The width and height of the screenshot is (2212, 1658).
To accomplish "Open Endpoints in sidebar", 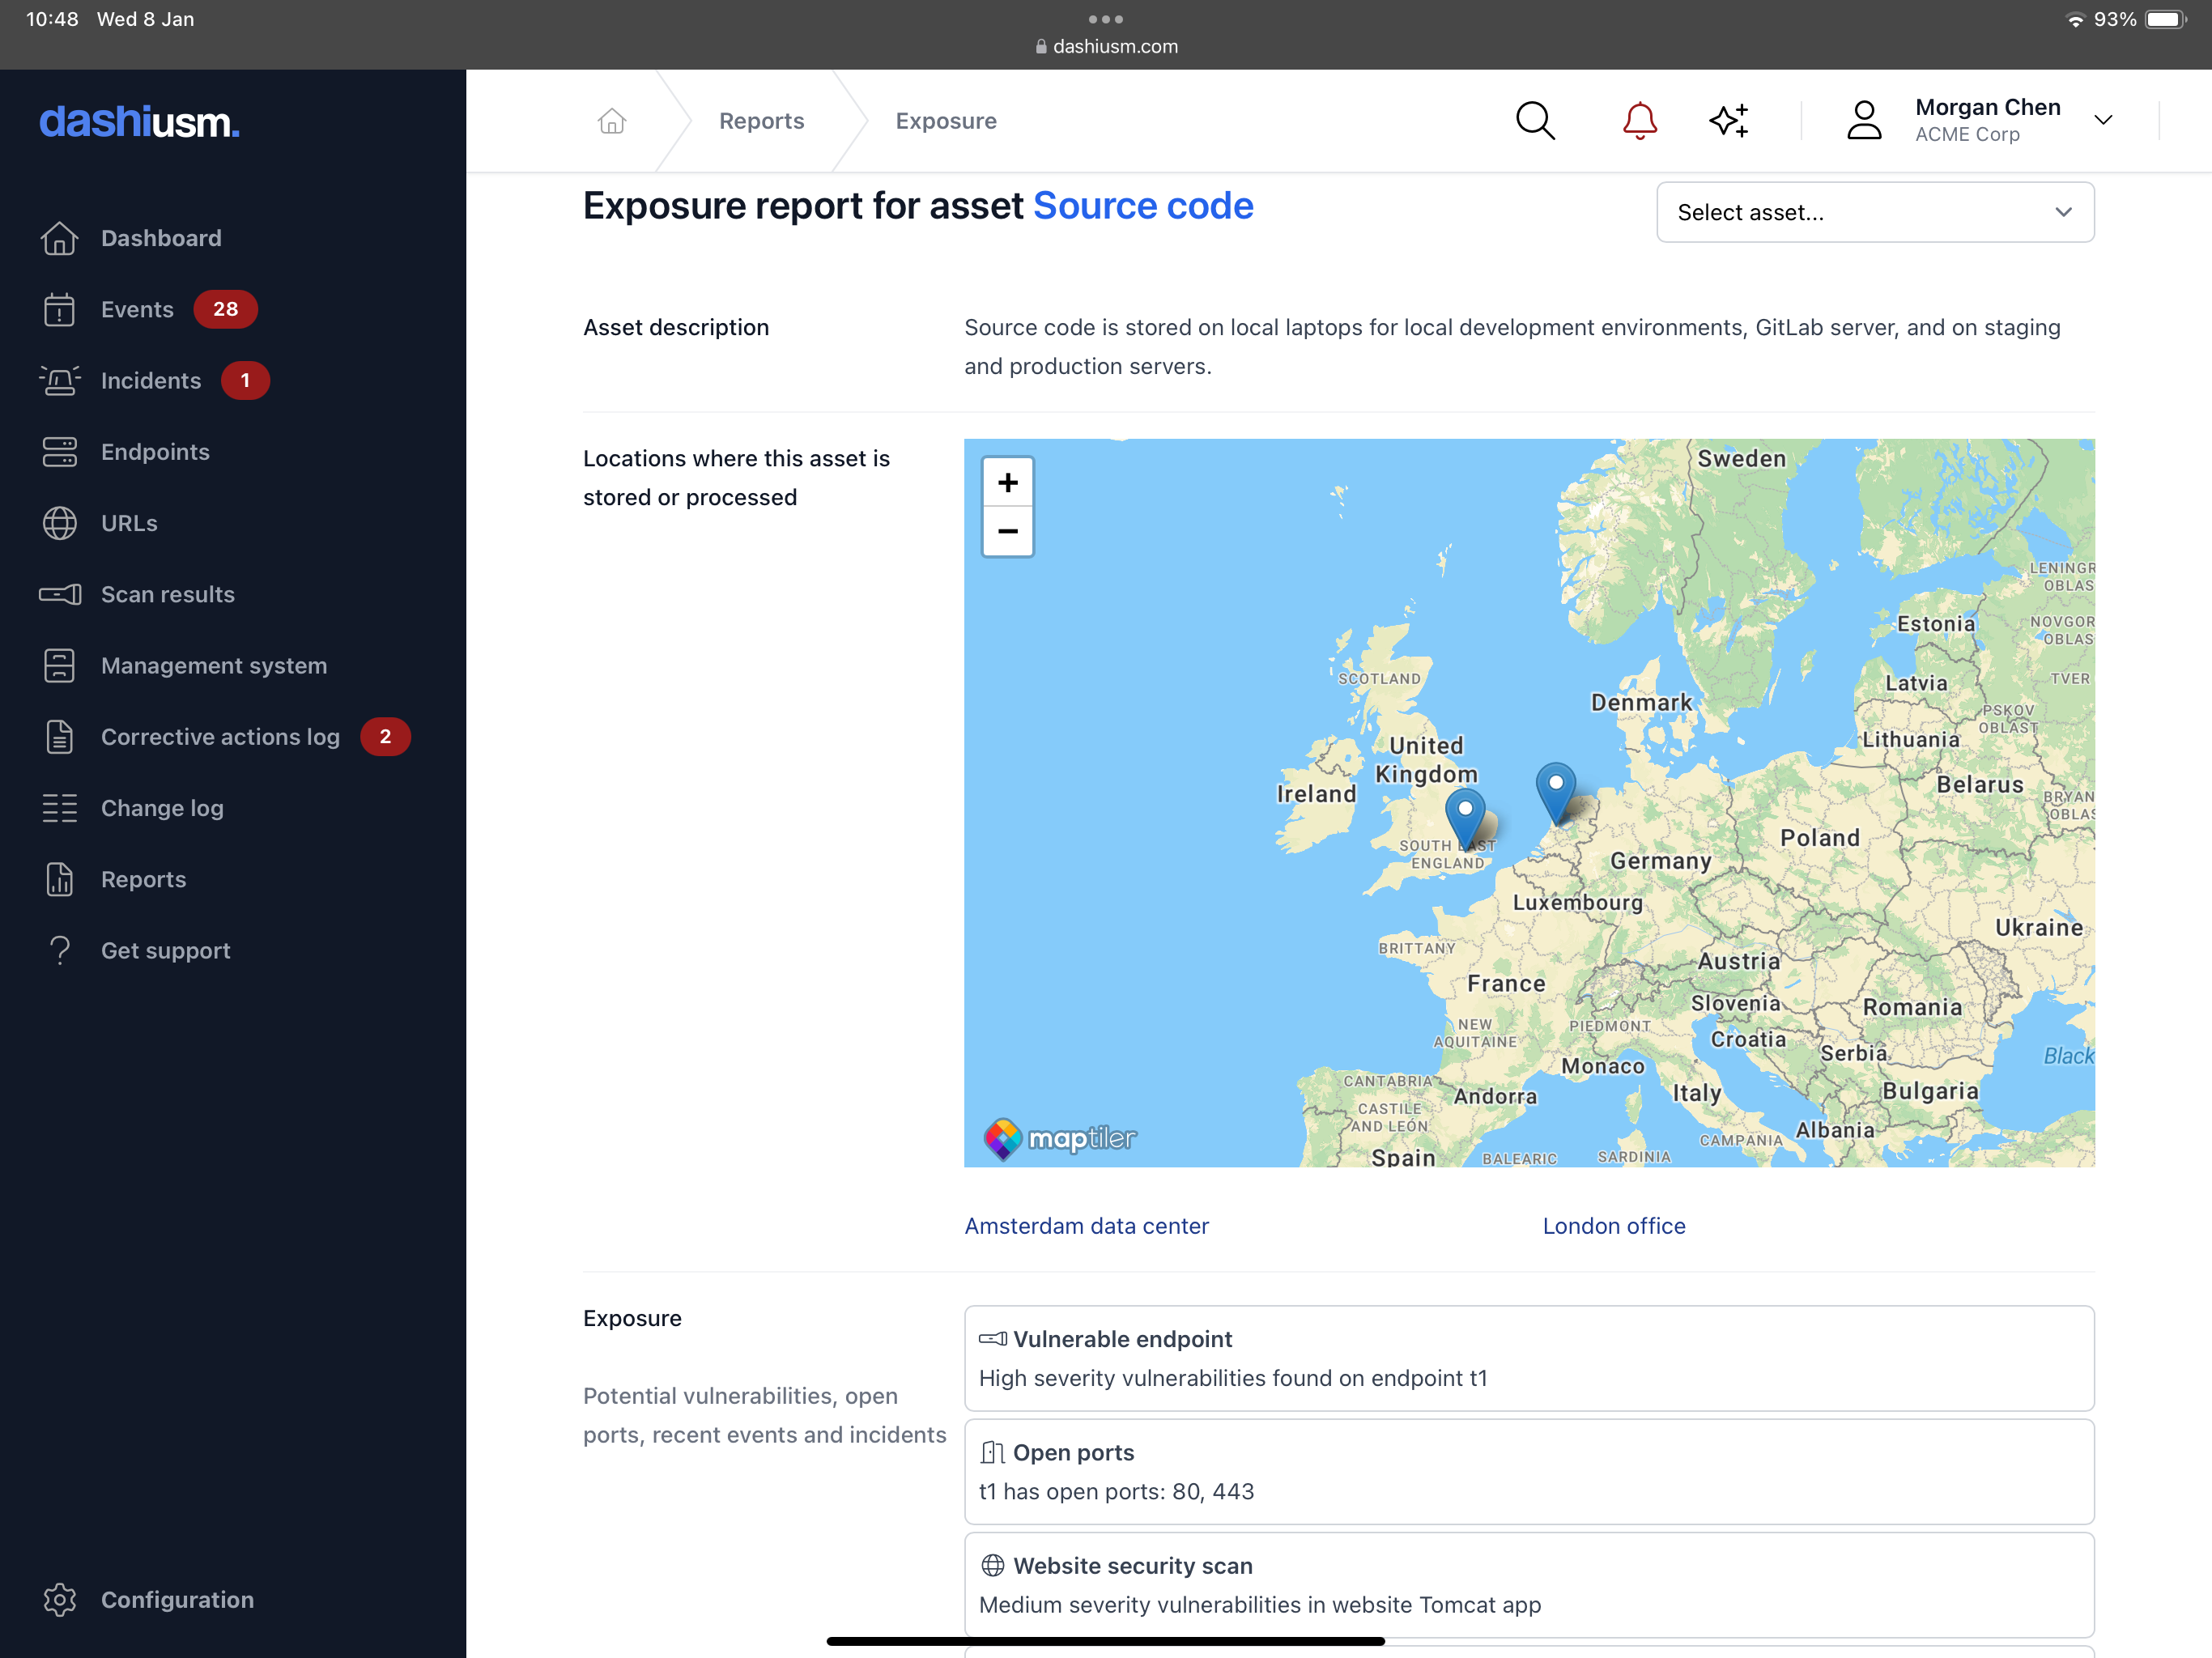I will 153,451.
